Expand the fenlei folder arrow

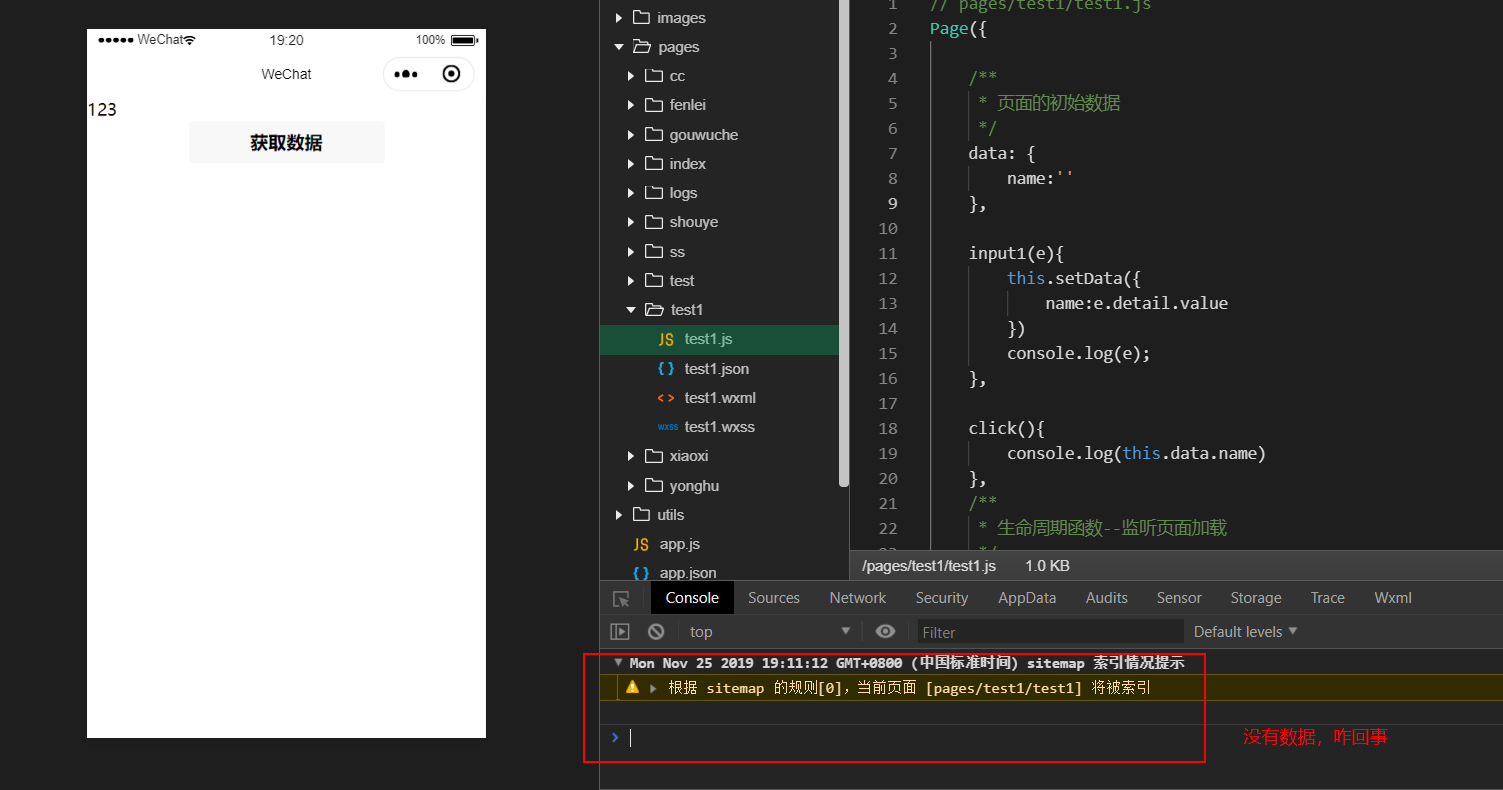point(631,105)
